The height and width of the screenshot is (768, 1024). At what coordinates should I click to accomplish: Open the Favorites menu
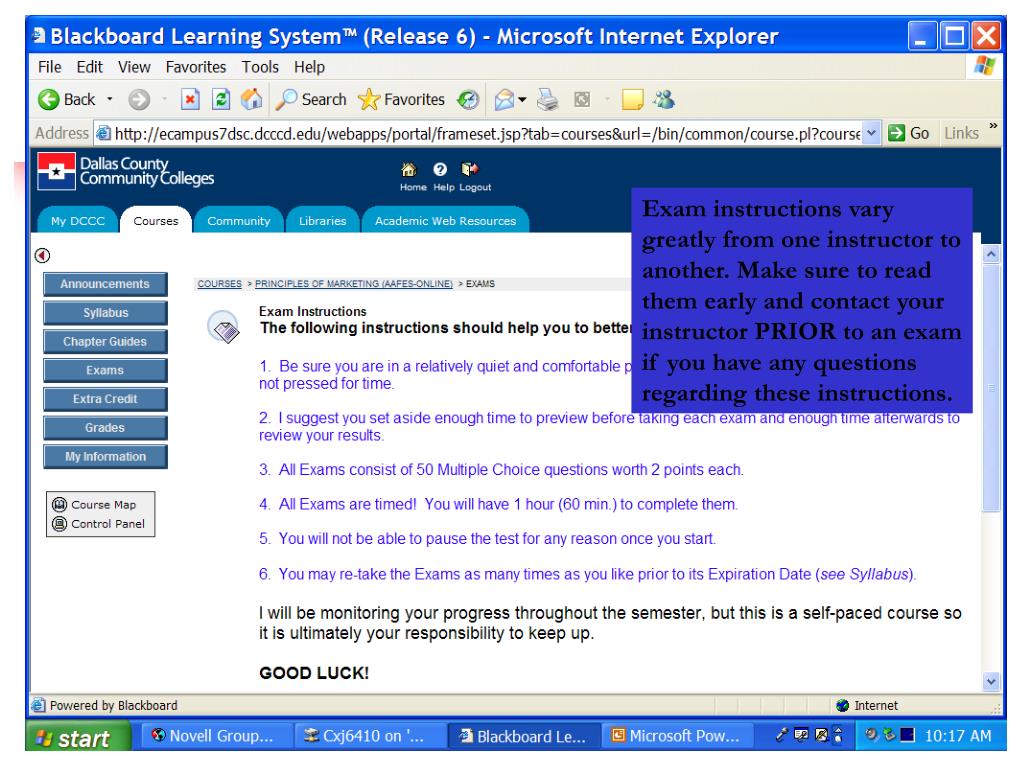[x=196, y=67]
